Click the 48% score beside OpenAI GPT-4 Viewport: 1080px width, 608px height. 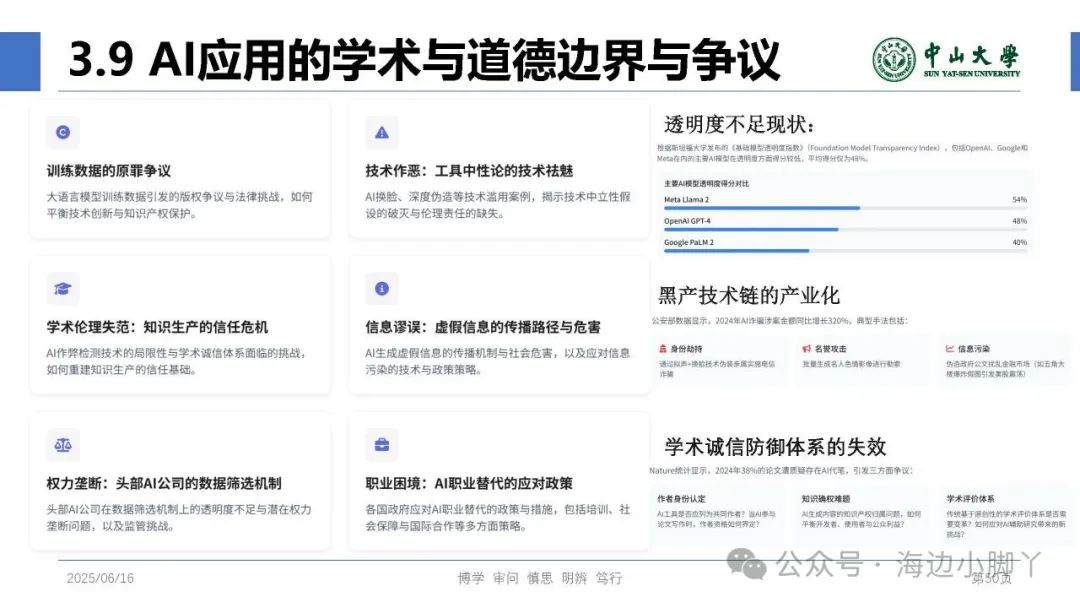1019,221
